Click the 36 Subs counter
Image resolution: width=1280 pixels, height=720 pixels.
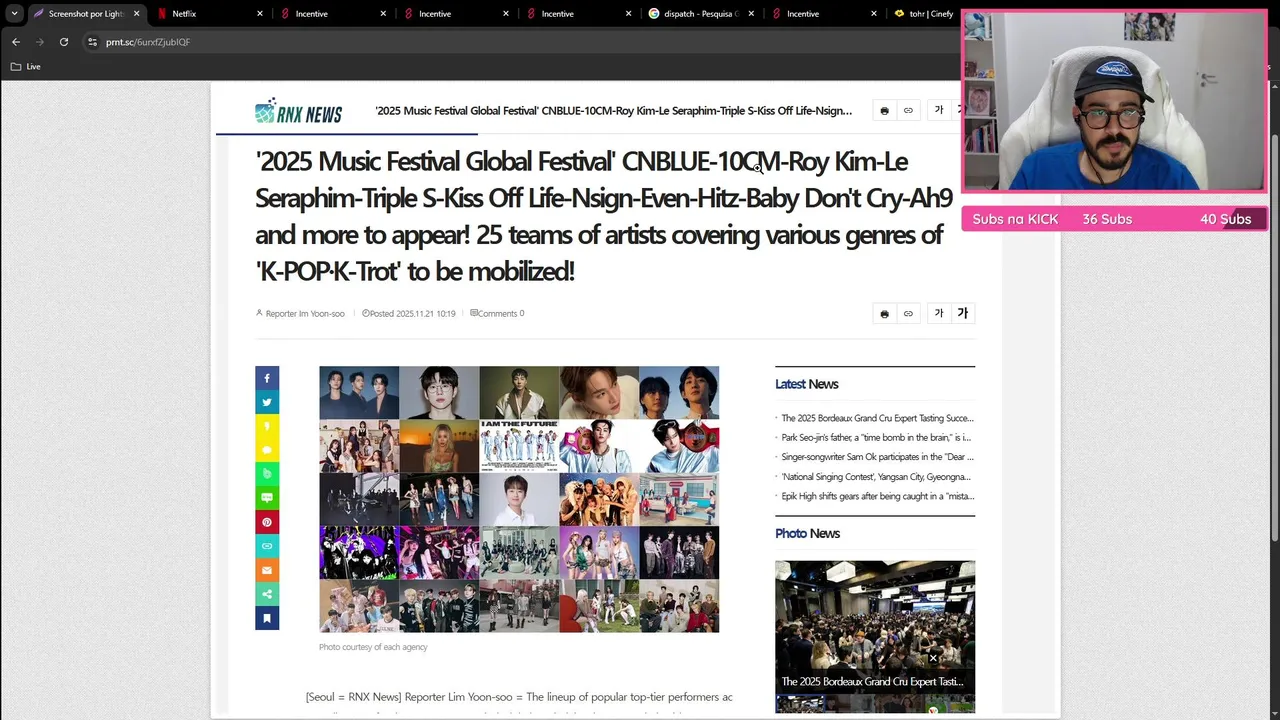click(x=1107, y=219)
